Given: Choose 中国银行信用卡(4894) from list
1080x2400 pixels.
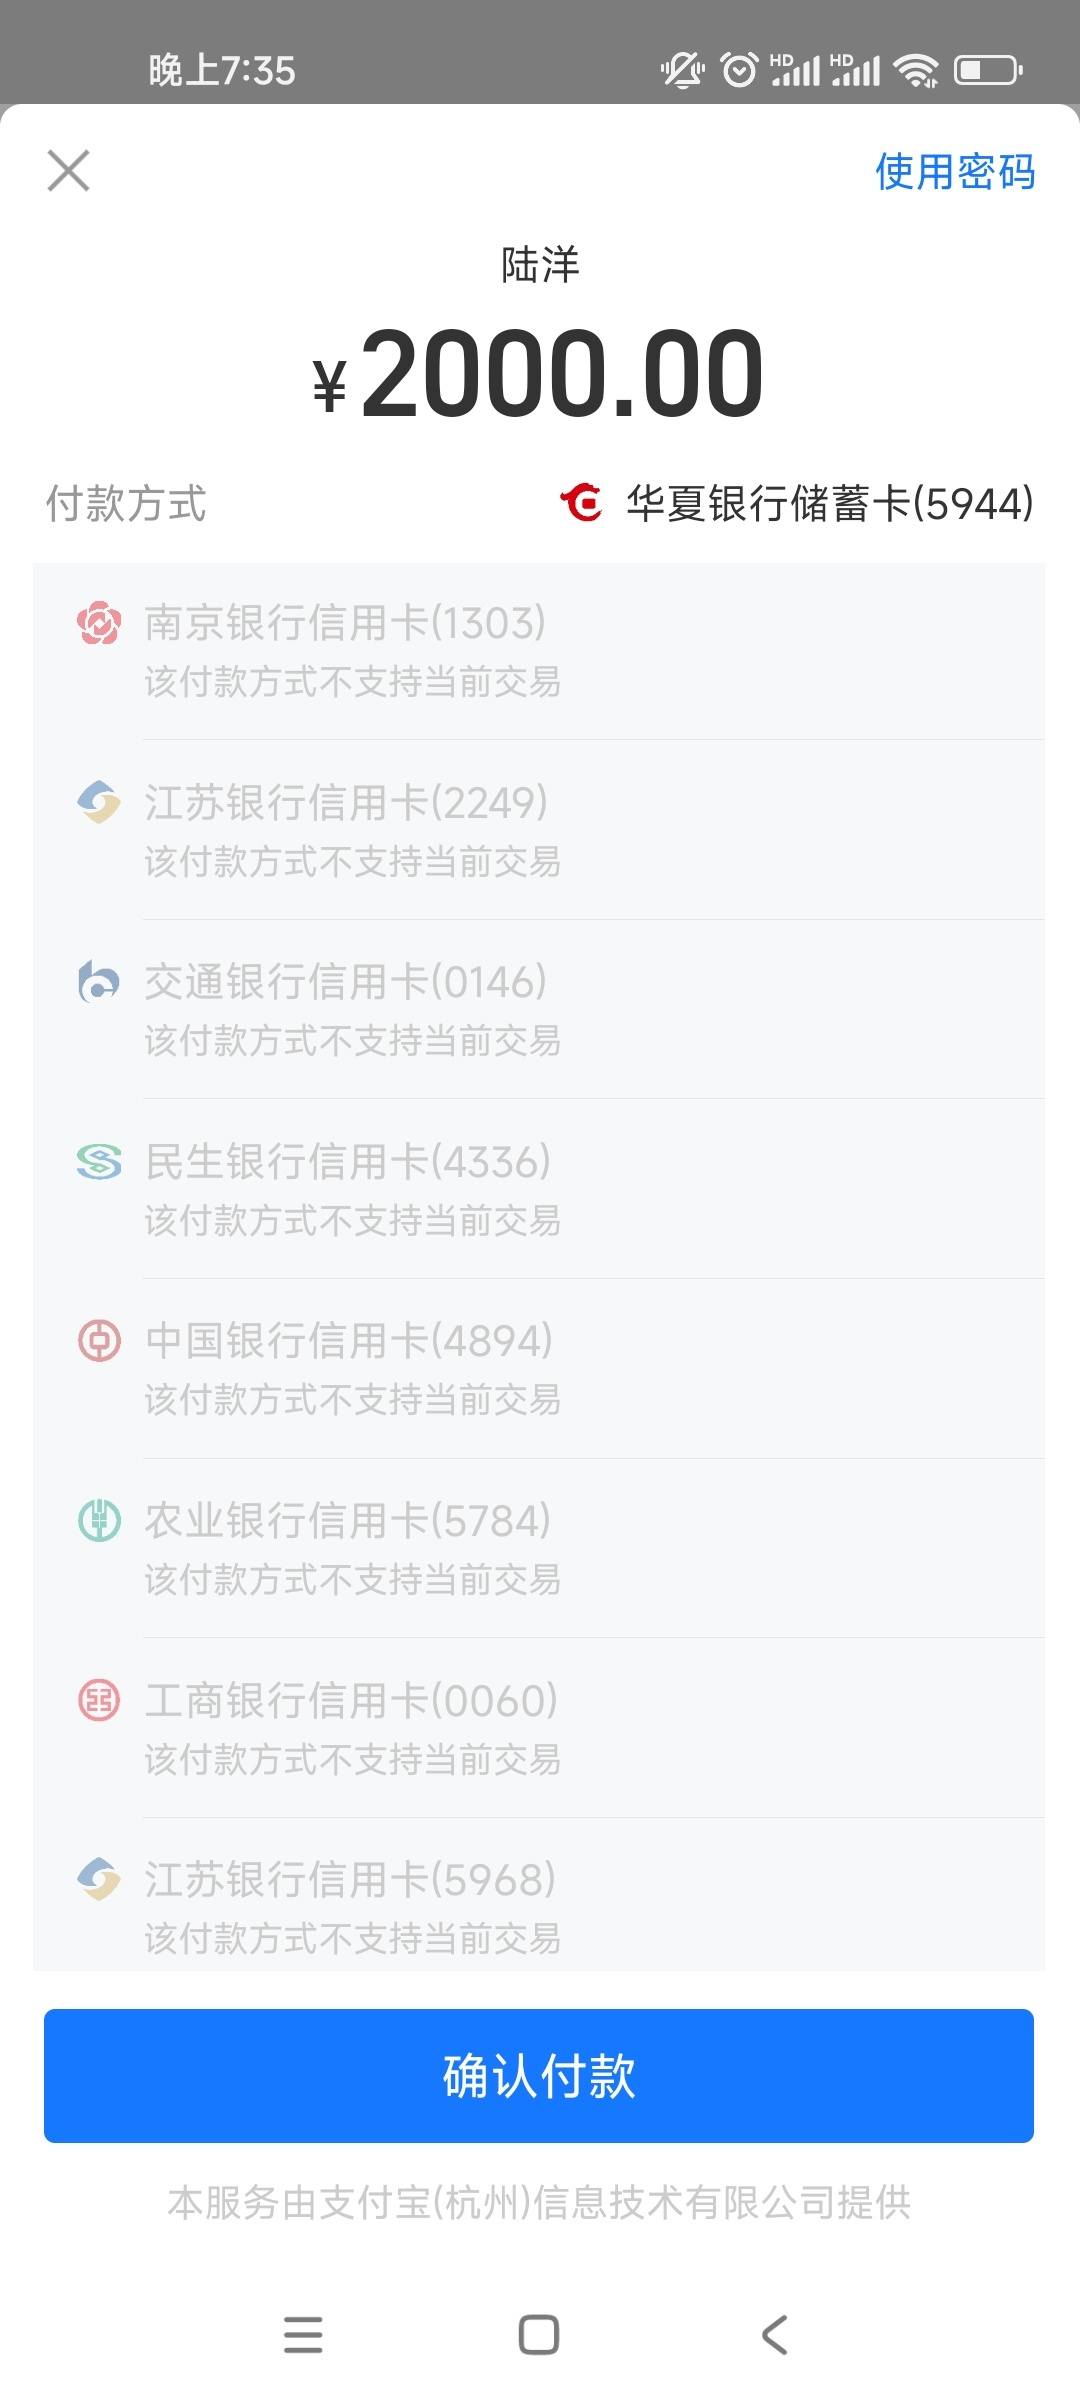Looking at the screenshot, I should (539, 1369).
